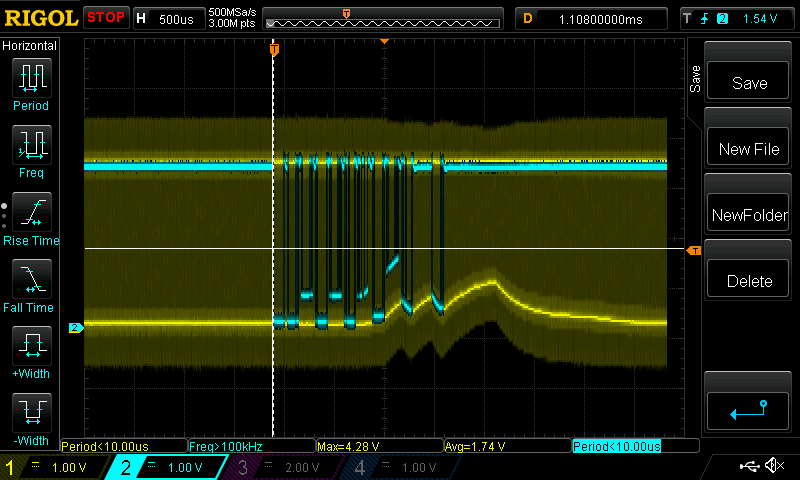The image size is (800, 480).
Task: Click the New File button
Action: click(748, 148)
